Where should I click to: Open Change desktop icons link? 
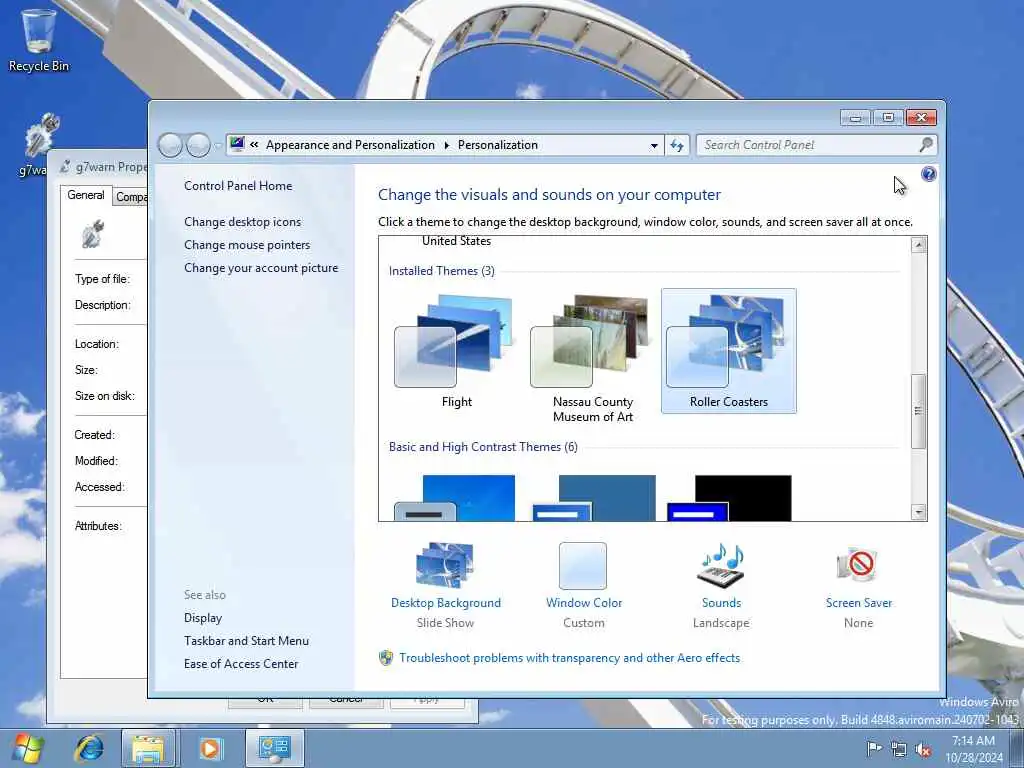click(x=242, y=222)
